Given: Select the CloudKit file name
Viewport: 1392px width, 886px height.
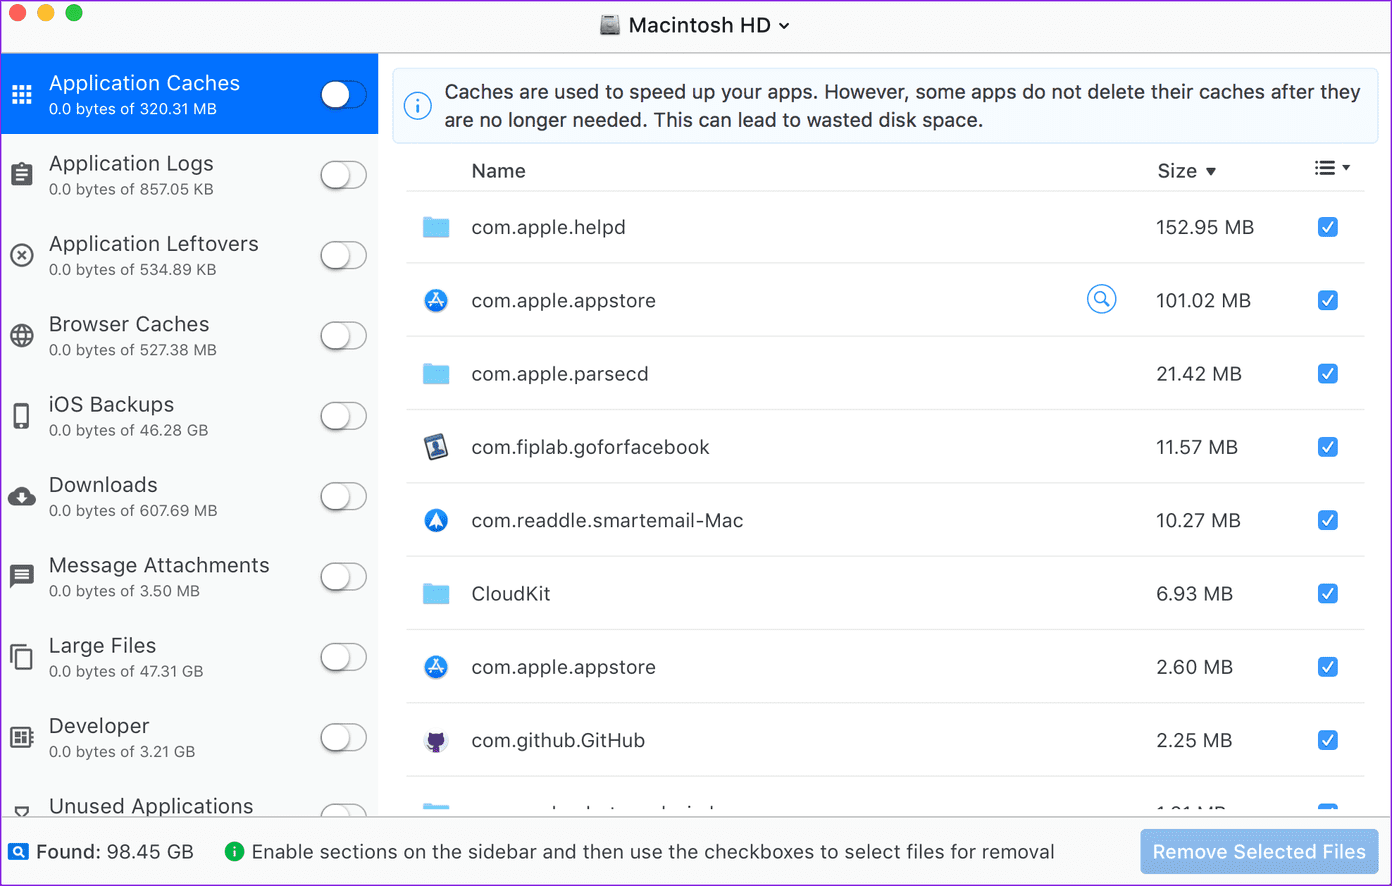Looking at the screenshot, I should tap(511, 594).
